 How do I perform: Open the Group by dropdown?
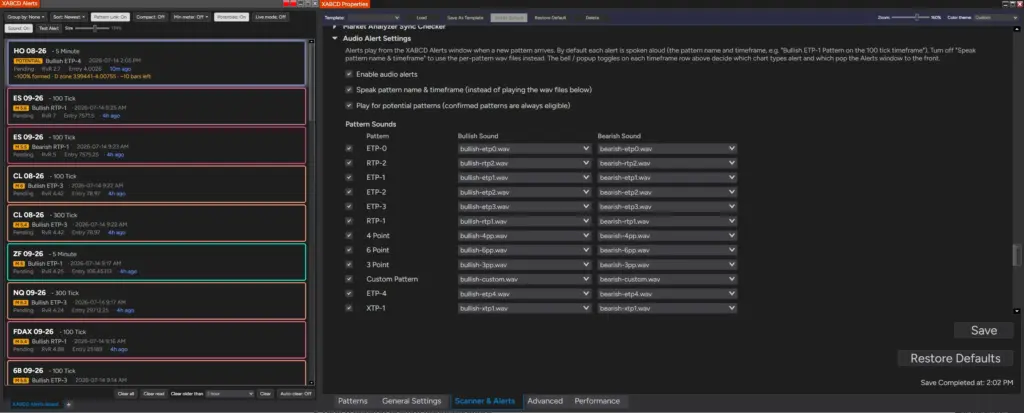[x=26, y=17]
